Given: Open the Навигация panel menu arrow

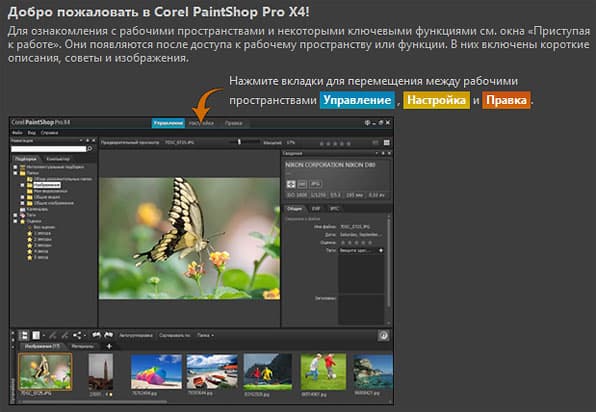Looking at the screenshot, I should point(81,141).
